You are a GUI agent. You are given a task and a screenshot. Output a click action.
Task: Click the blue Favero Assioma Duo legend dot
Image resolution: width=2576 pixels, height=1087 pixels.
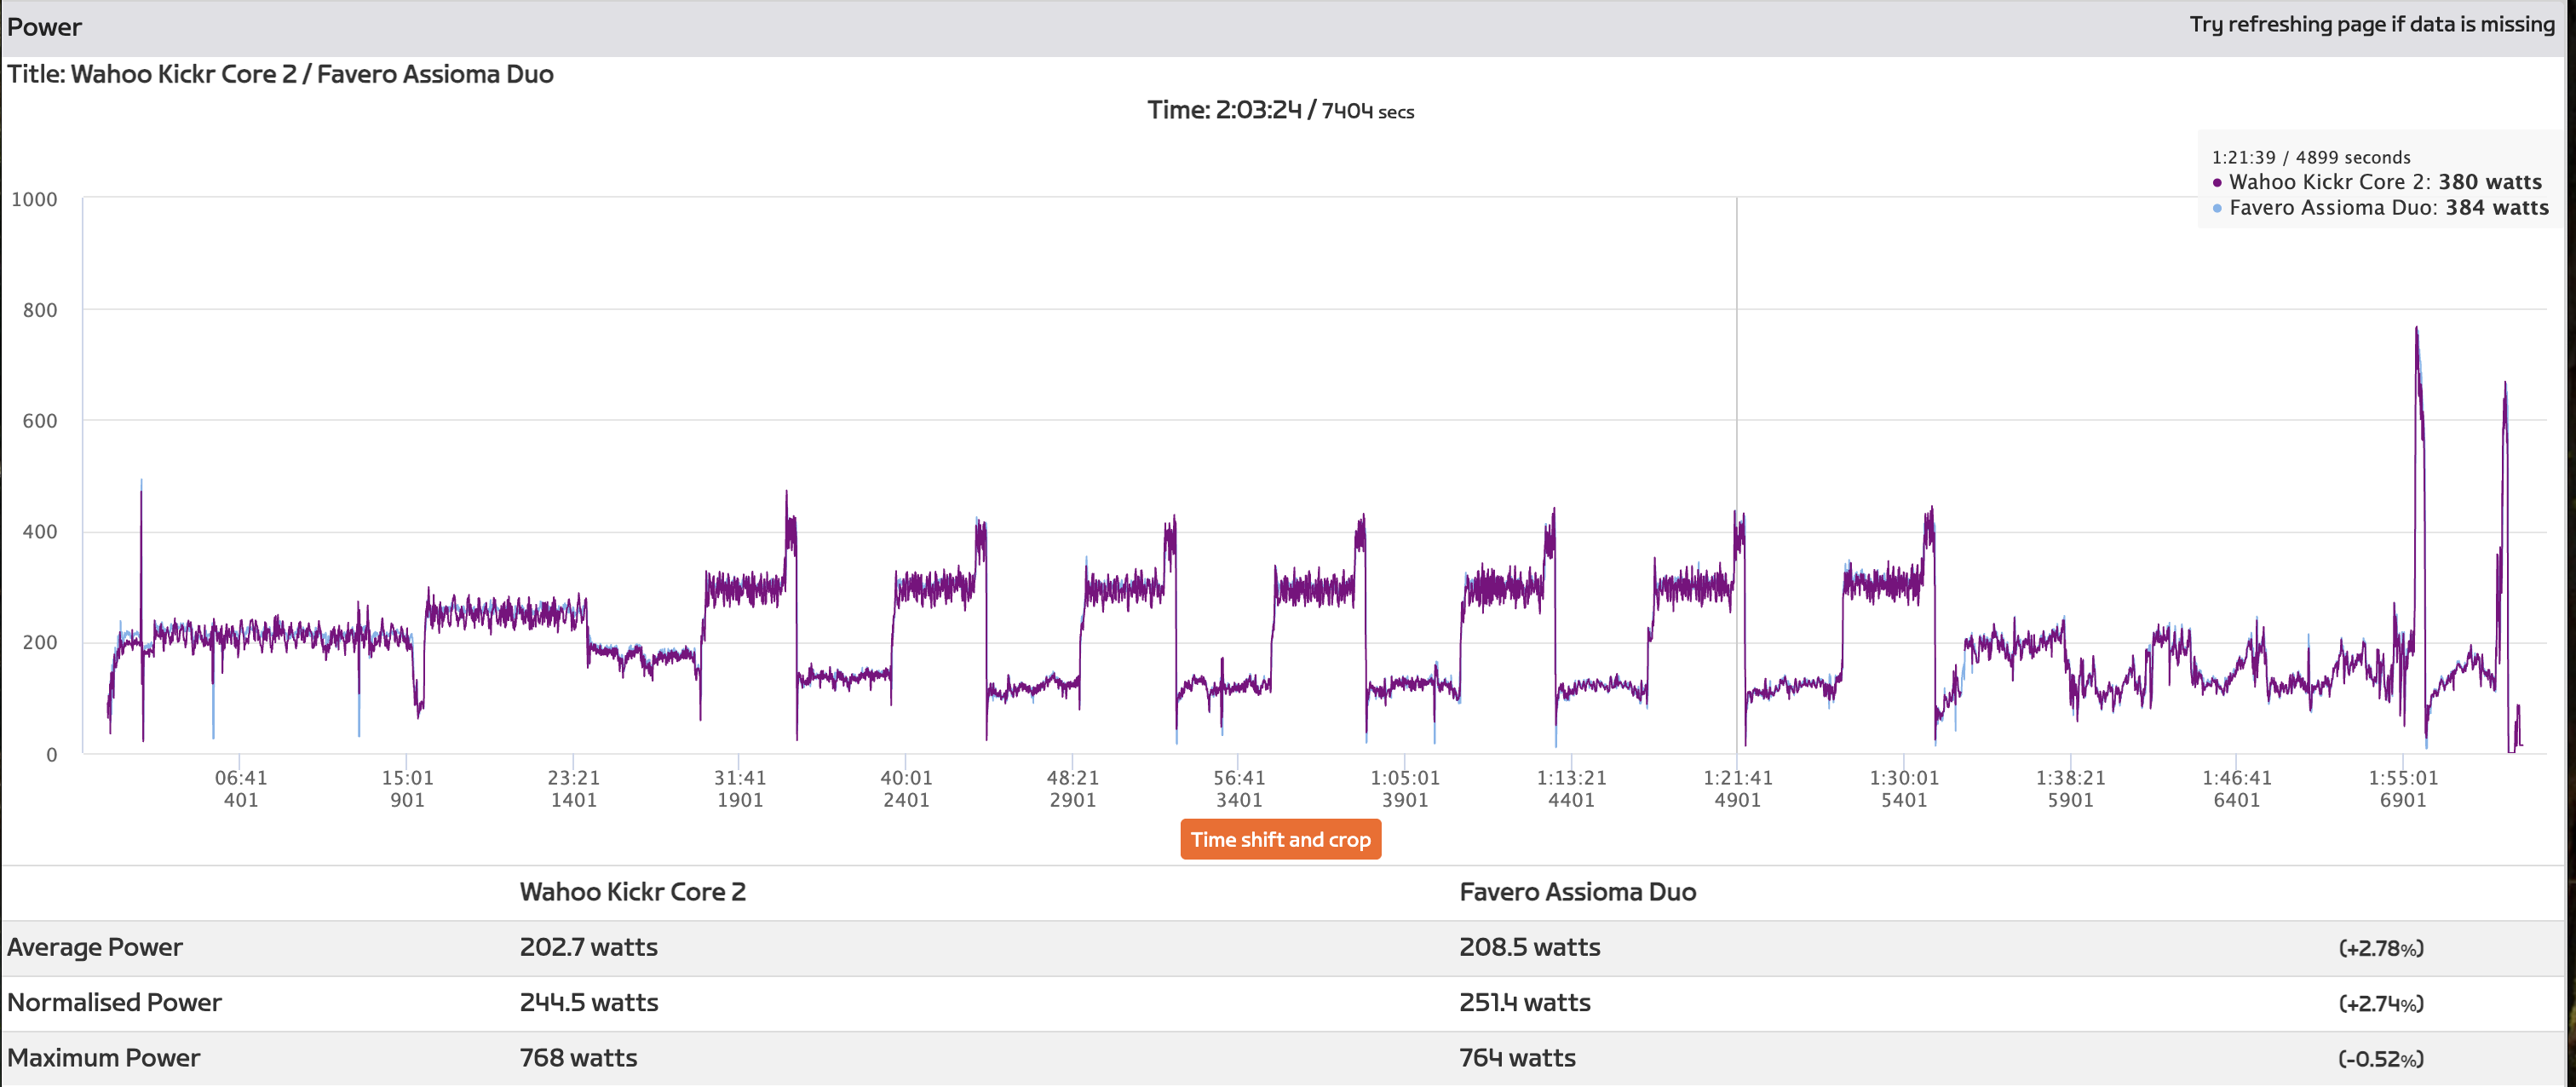point(2217,208)
